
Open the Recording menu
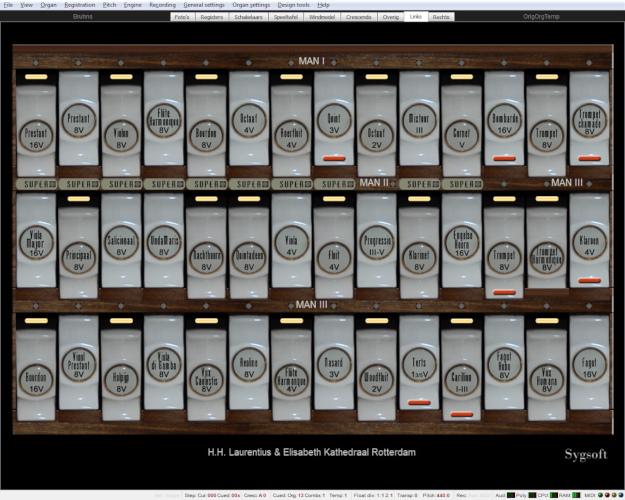click(162, 5)
